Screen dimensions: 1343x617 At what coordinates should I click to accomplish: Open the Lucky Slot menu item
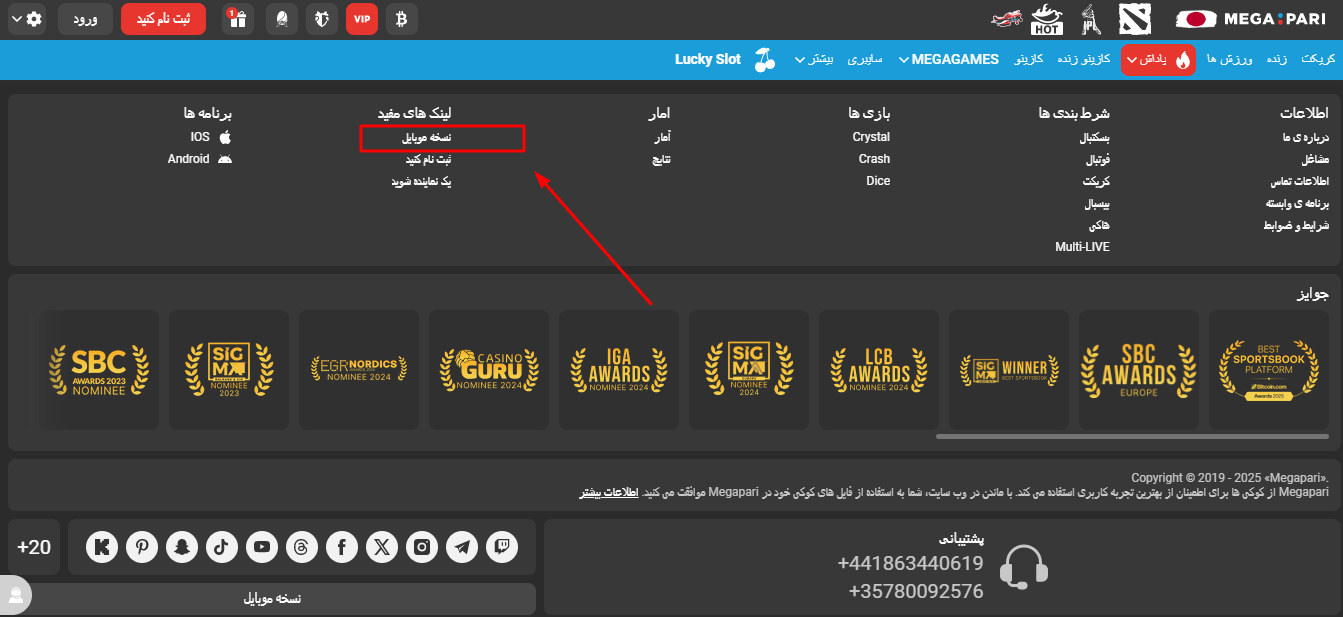[x=708, y=59]
